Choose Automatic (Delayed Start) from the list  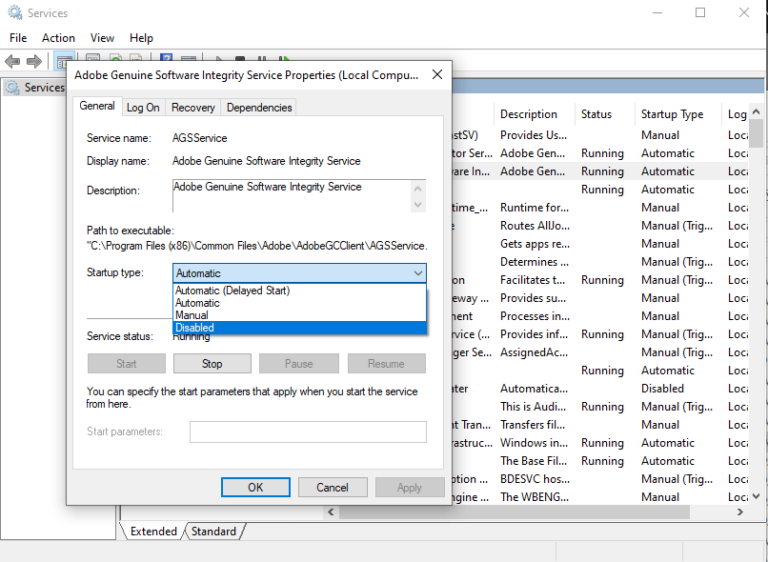(300, 291)
